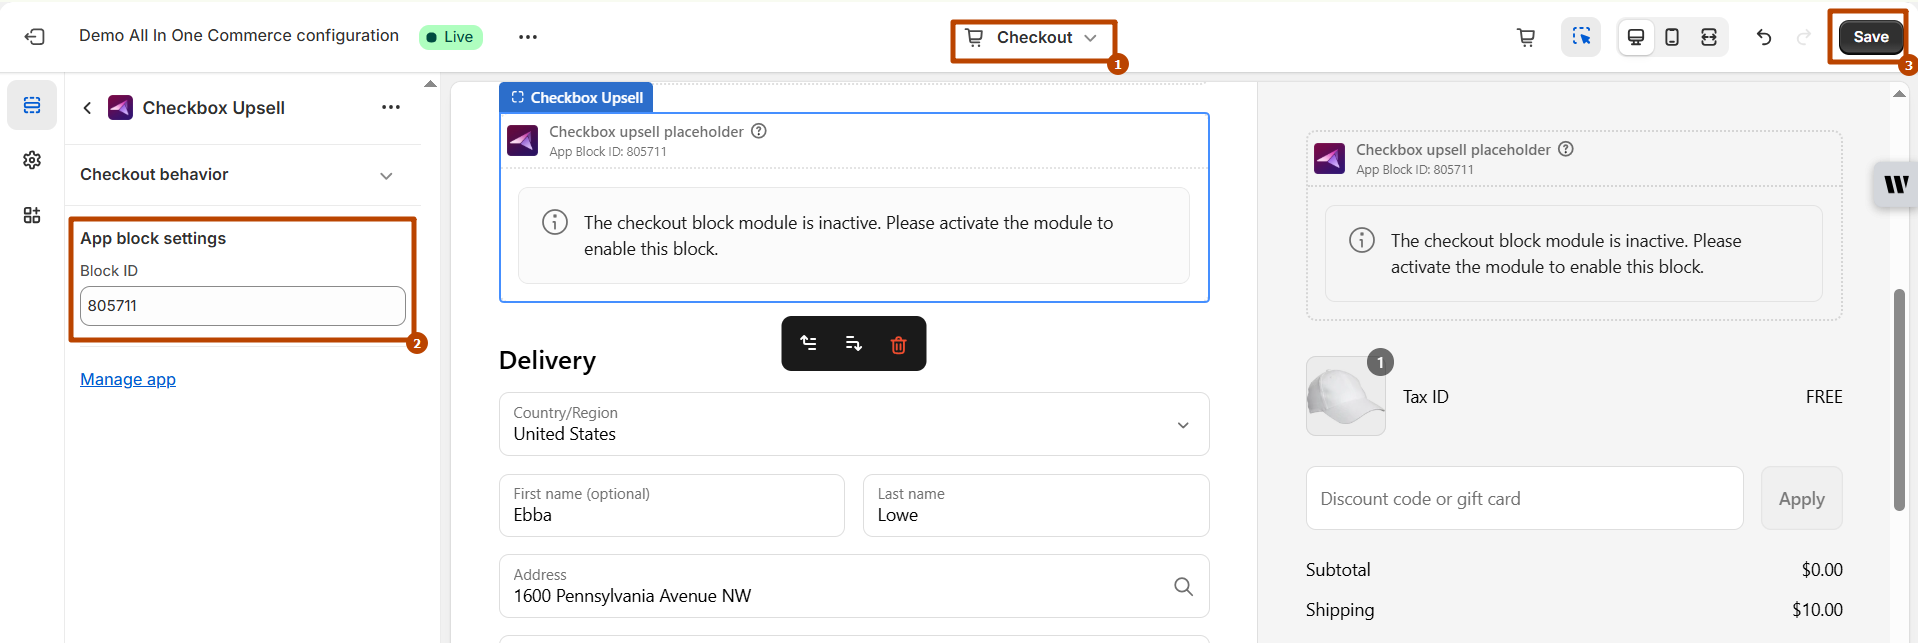Open the settings gear in the sidebar

tap(32, 160)
